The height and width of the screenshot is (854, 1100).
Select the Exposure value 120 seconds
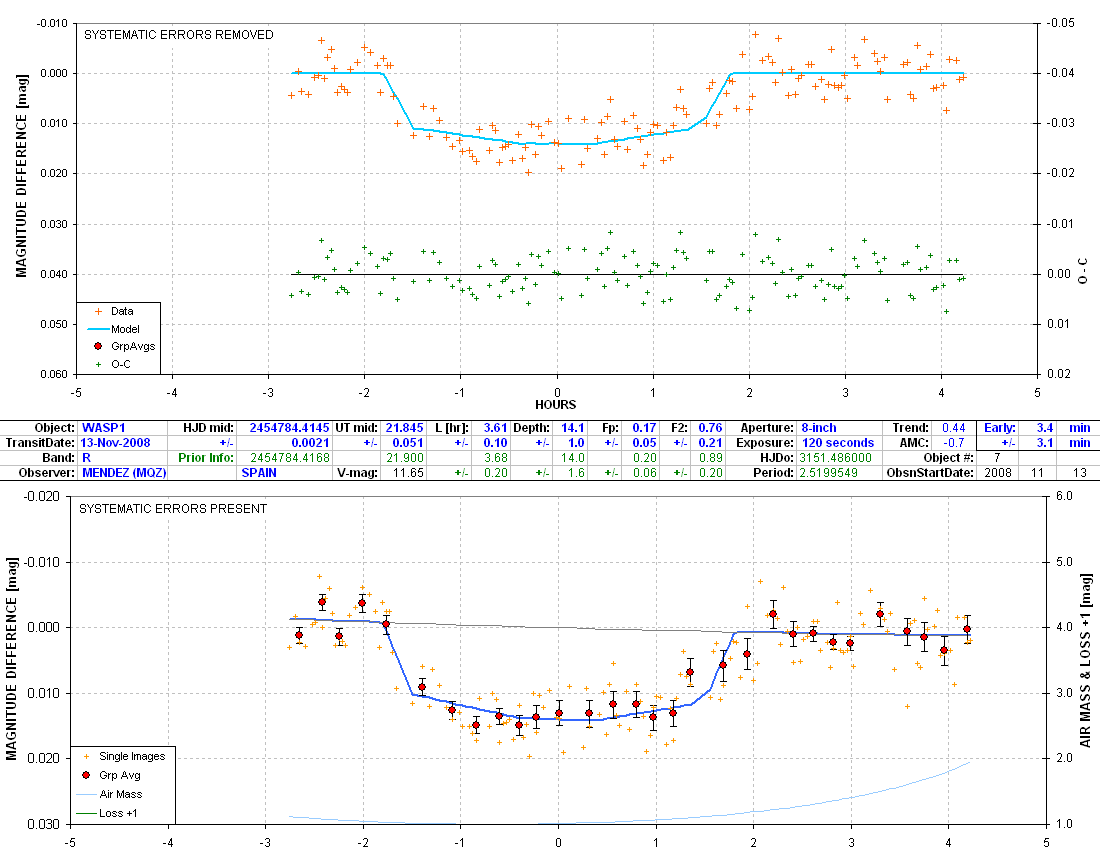coord(838,443)
